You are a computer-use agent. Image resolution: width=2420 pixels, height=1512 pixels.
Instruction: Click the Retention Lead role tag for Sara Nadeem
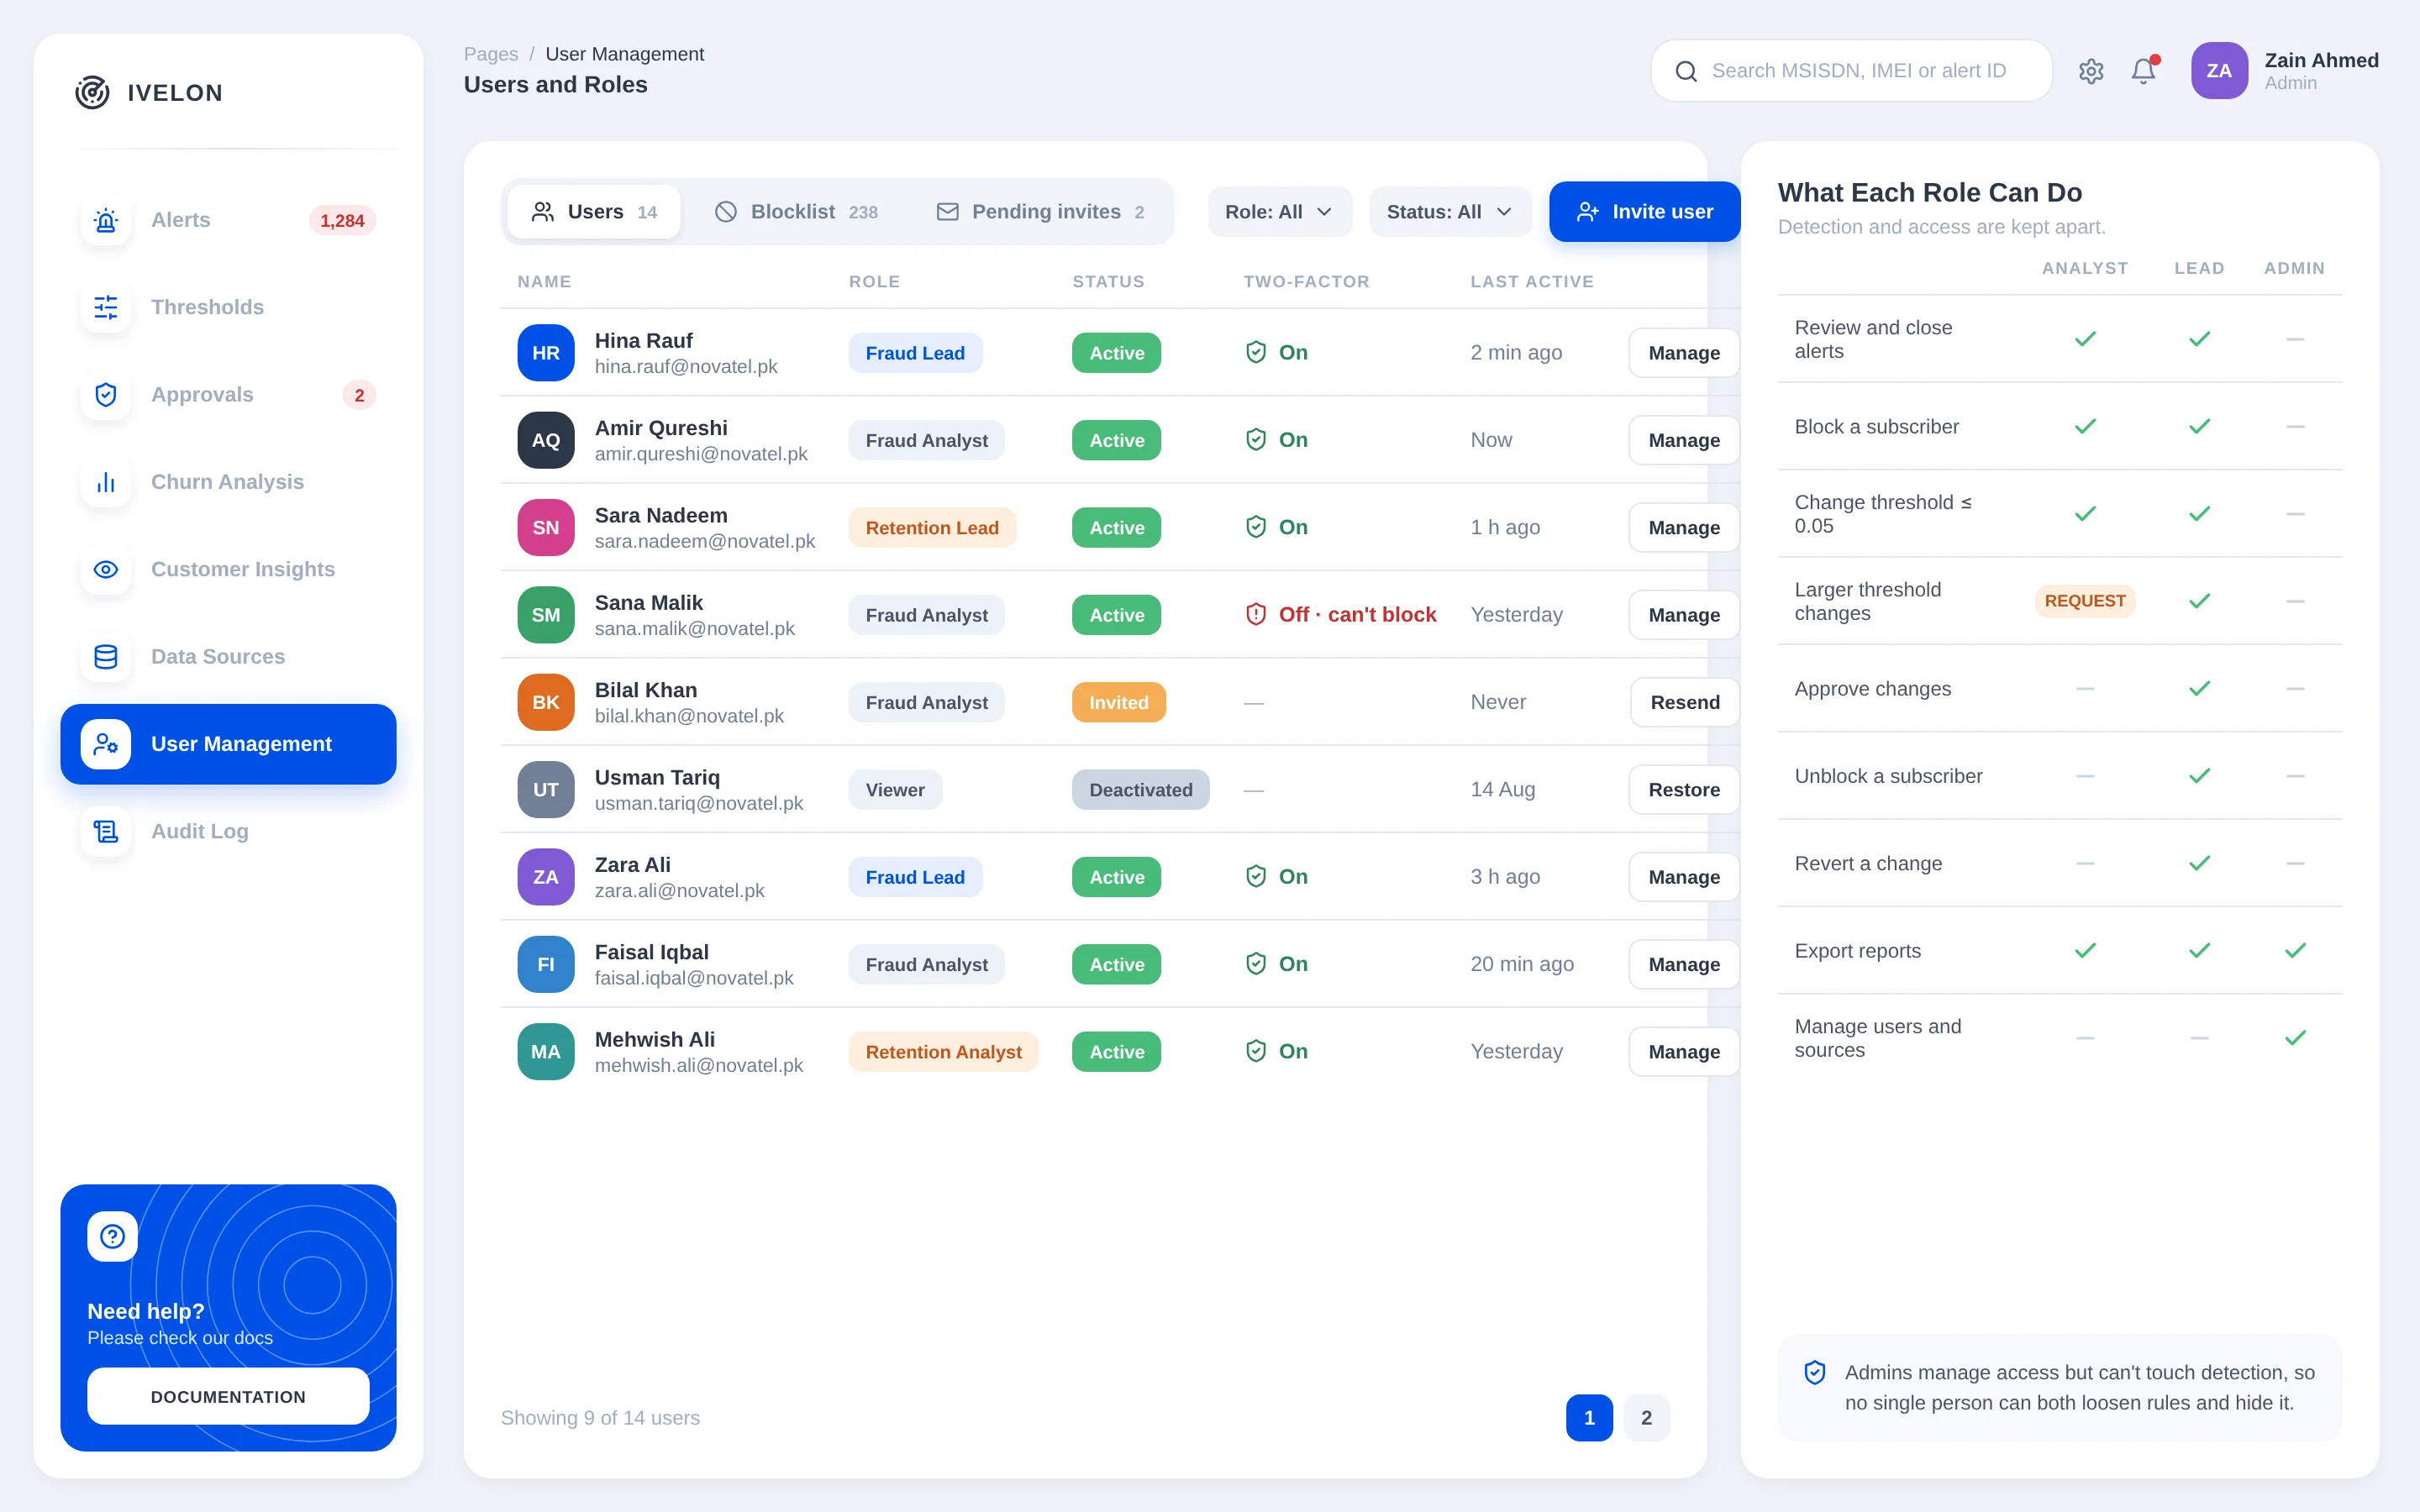point(932,527)
